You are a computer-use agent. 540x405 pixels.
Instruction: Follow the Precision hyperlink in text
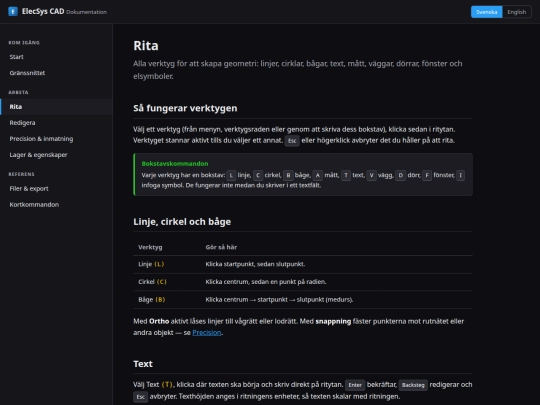point(207,332)
